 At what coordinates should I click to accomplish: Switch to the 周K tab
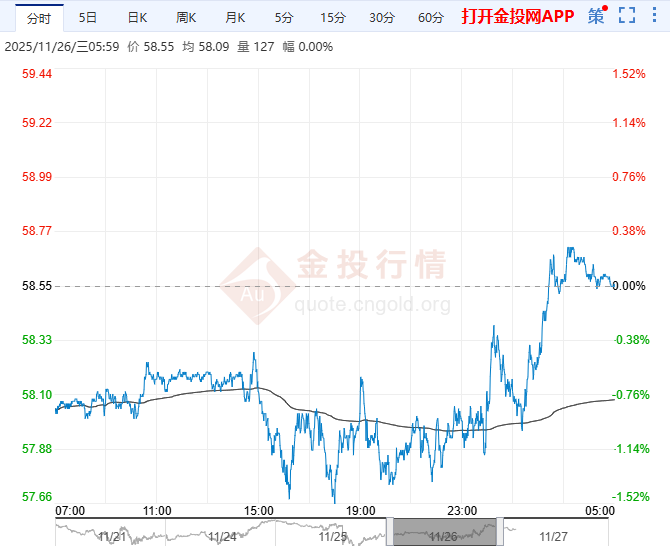click(186, 18)
